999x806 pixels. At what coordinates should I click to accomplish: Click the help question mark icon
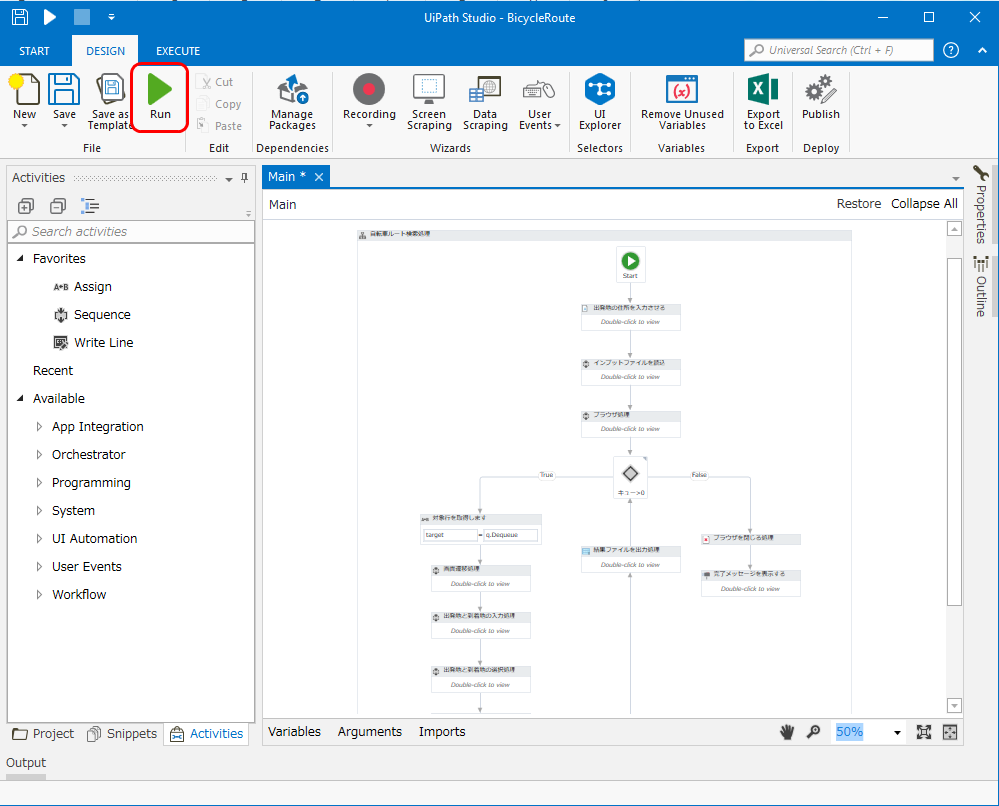(x=951, y=50)
